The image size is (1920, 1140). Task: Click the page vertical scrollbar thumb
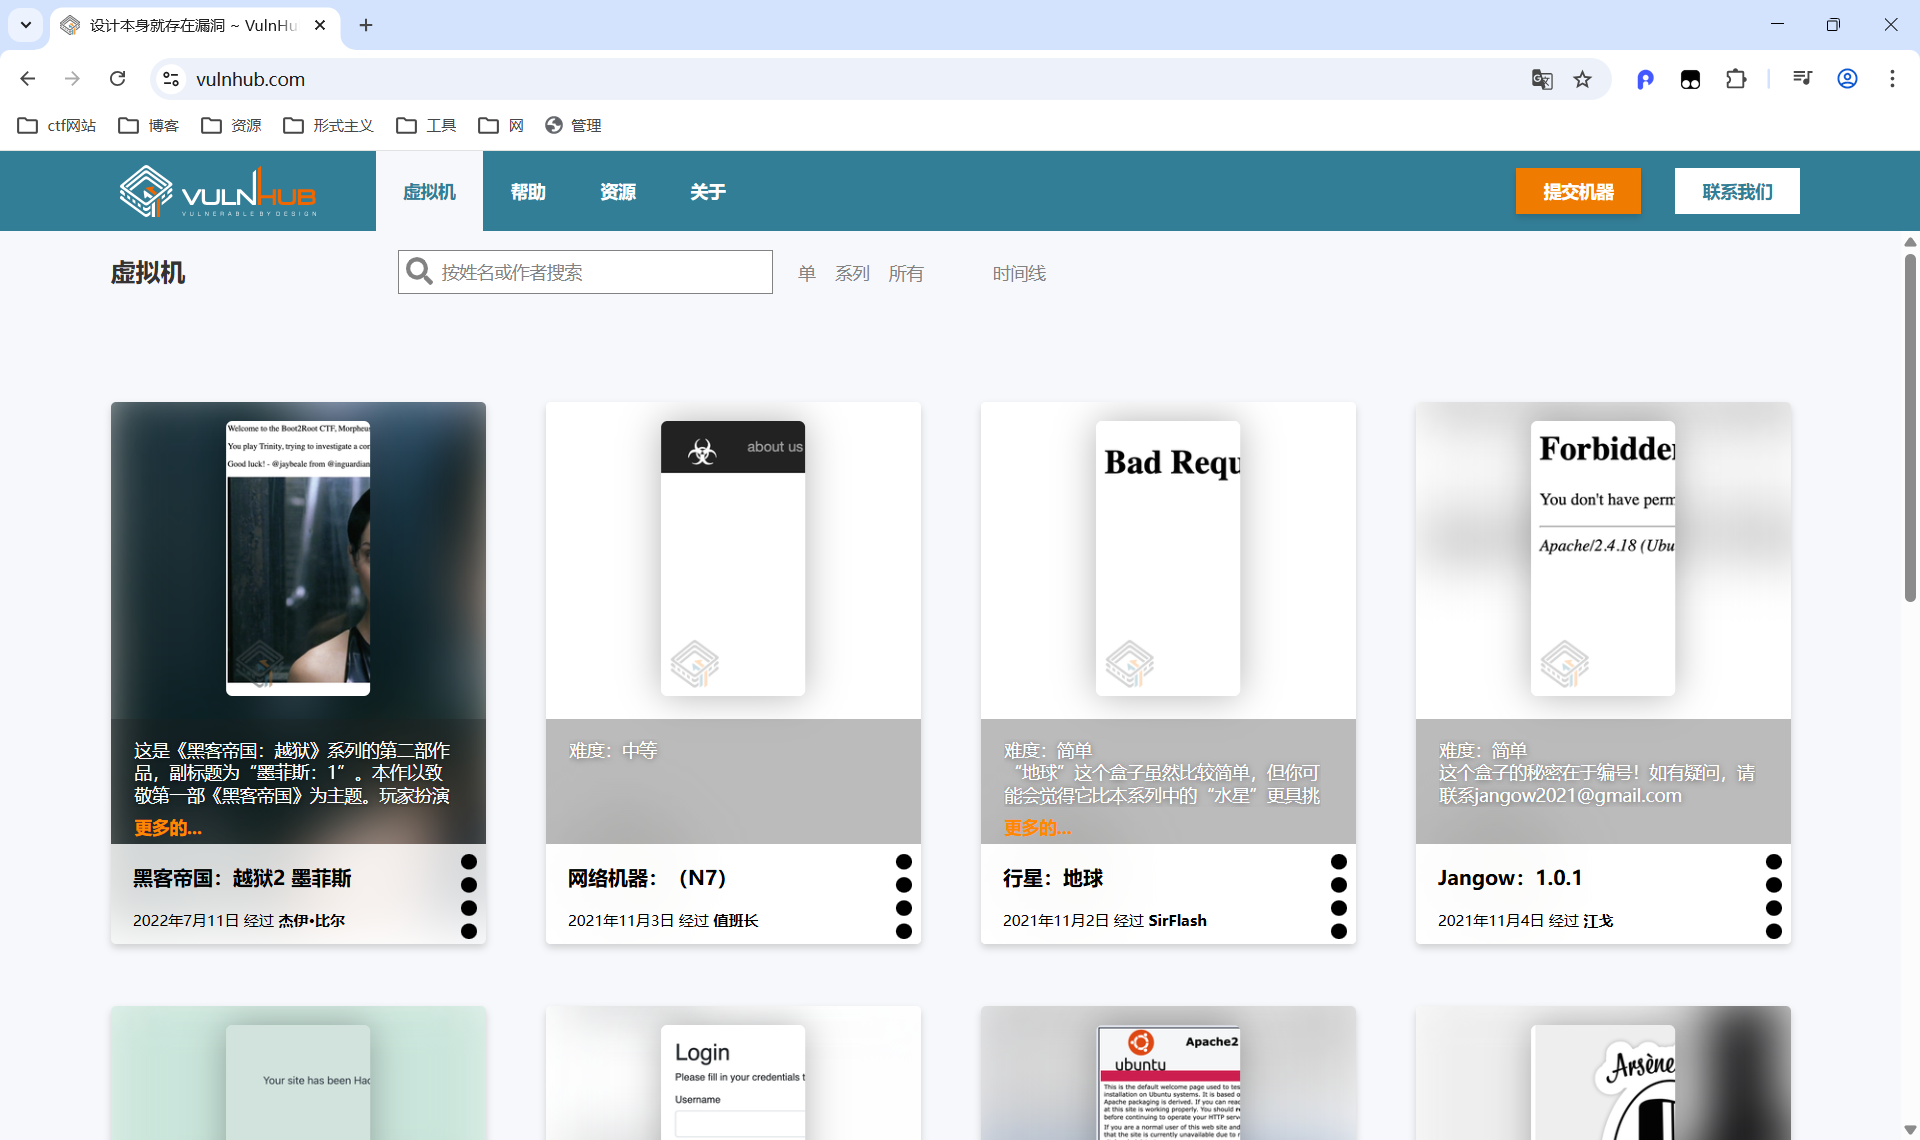click(x=1910, y=428)
